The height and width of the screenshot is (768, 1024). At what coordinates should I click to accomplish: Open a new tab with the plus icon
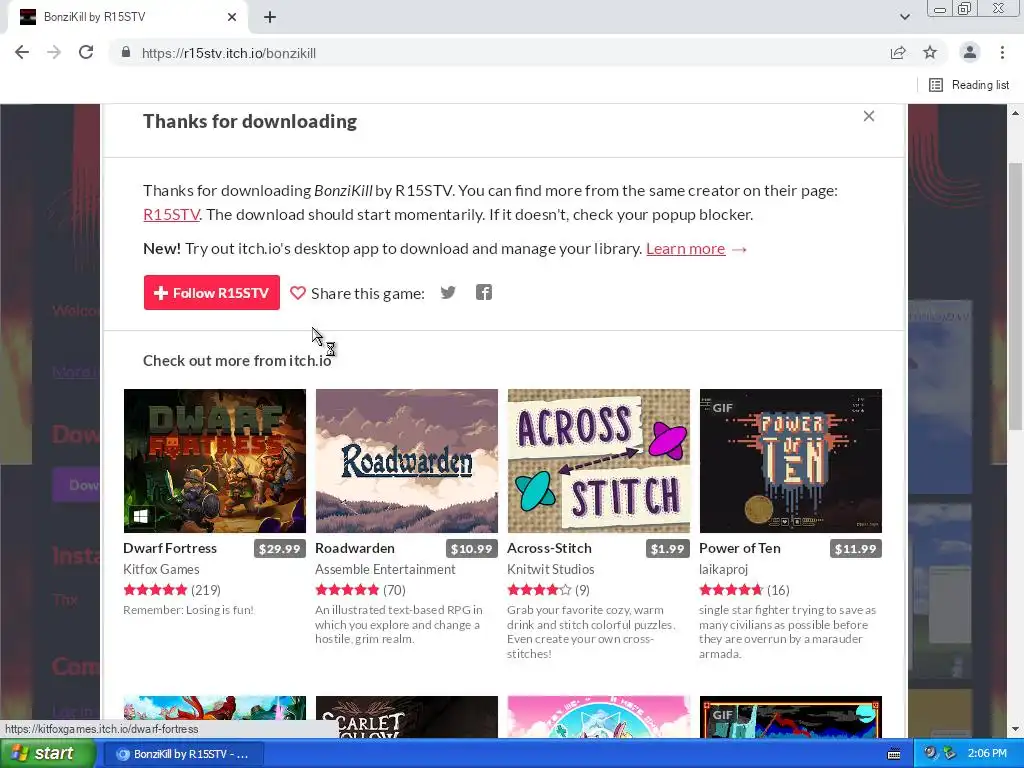click(x=270, y=17)
